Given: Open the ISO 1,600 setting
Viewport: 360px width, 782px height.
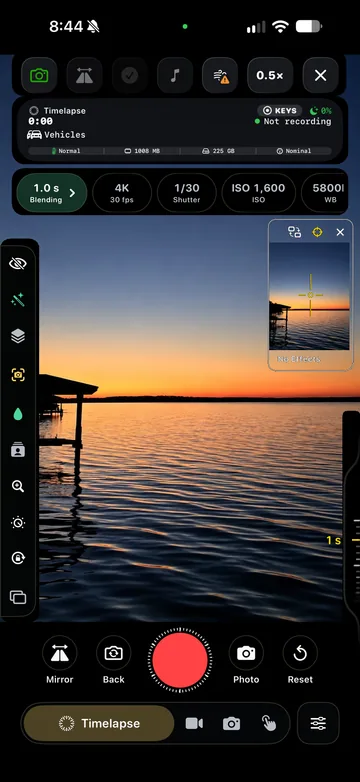Looking at the screenshot, I should click(258, 193).
